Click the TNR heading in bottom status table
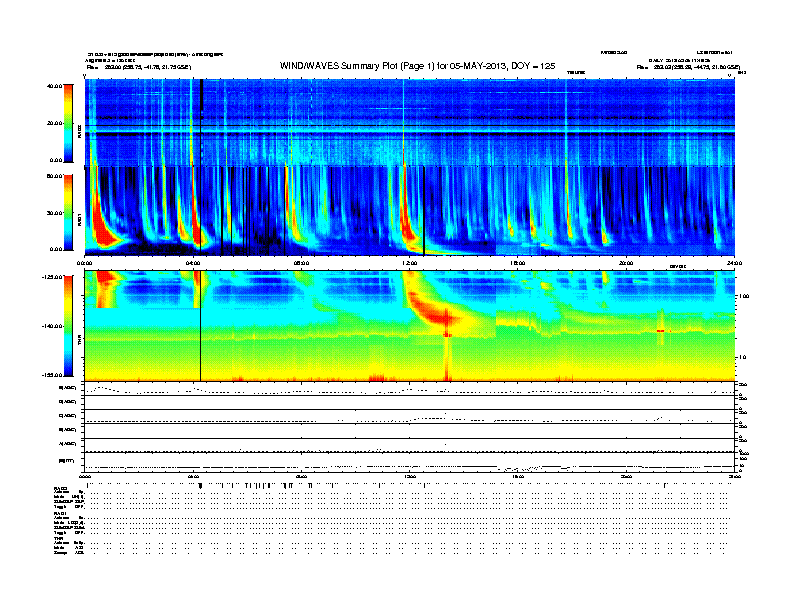The width and height of the screenshot is (792, 612). point(58,538)
